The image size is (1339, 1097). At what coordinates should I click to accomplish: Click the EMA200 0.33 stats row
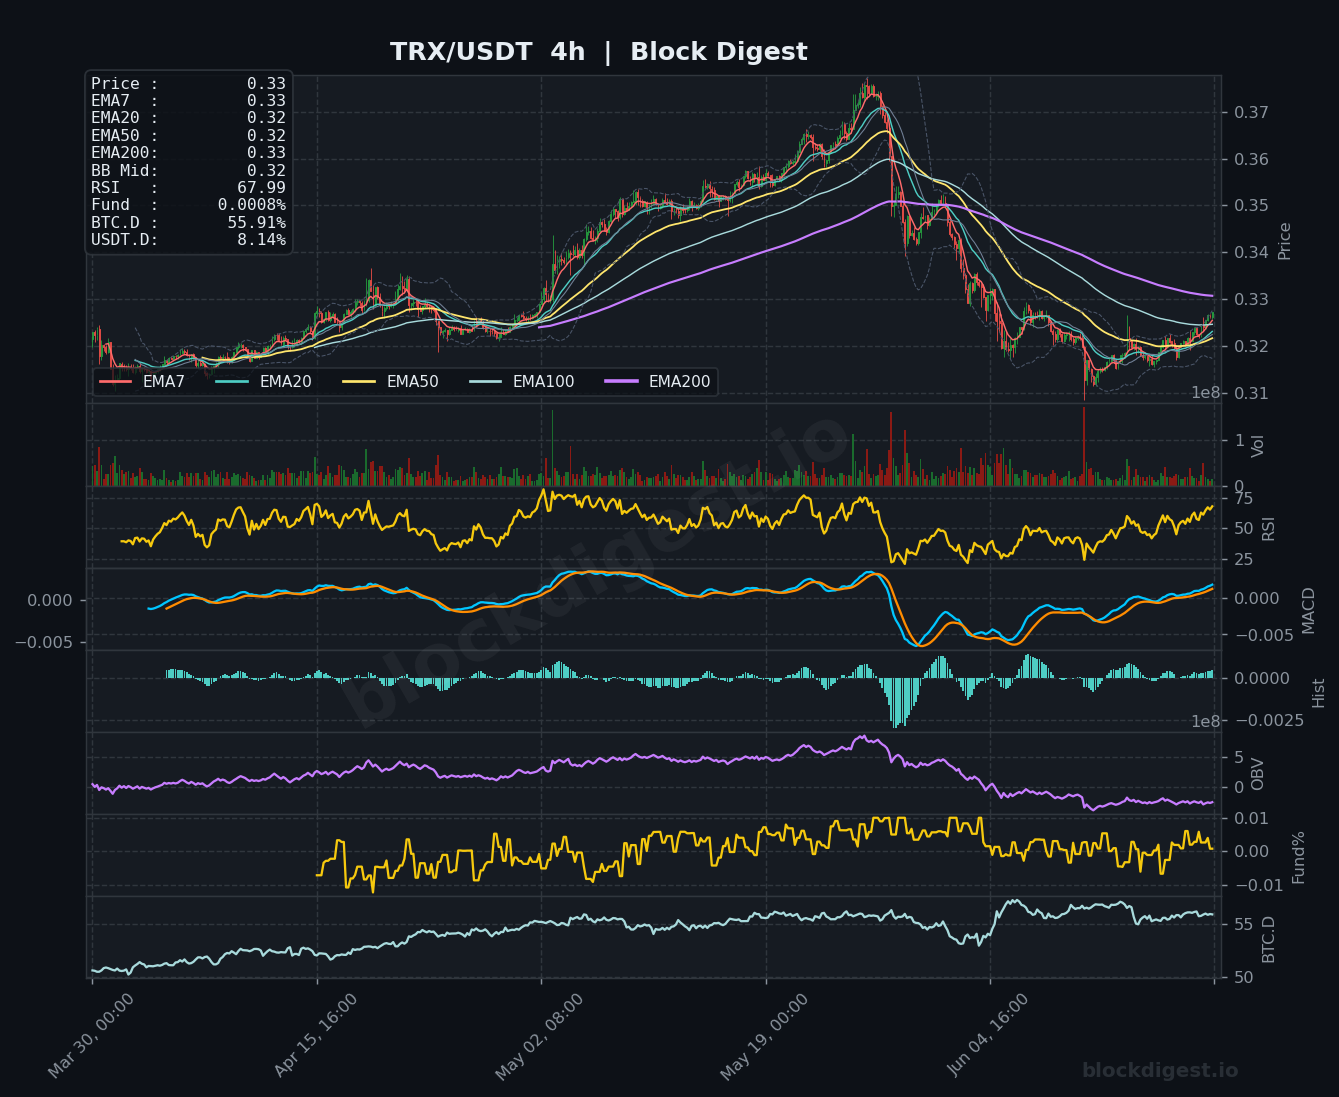(188, 153)
